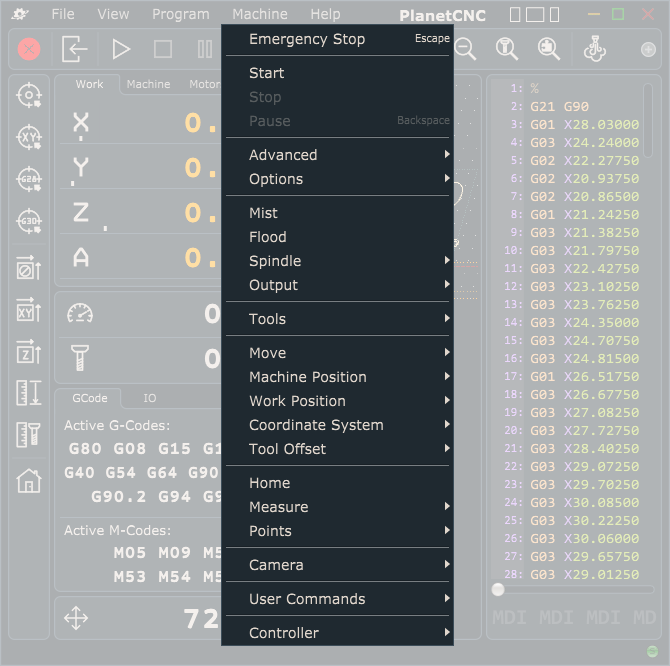Expand the Spindle submenu
Image resolution: width=670 pixels, height=666 pixels.
[x=275, y=261]
